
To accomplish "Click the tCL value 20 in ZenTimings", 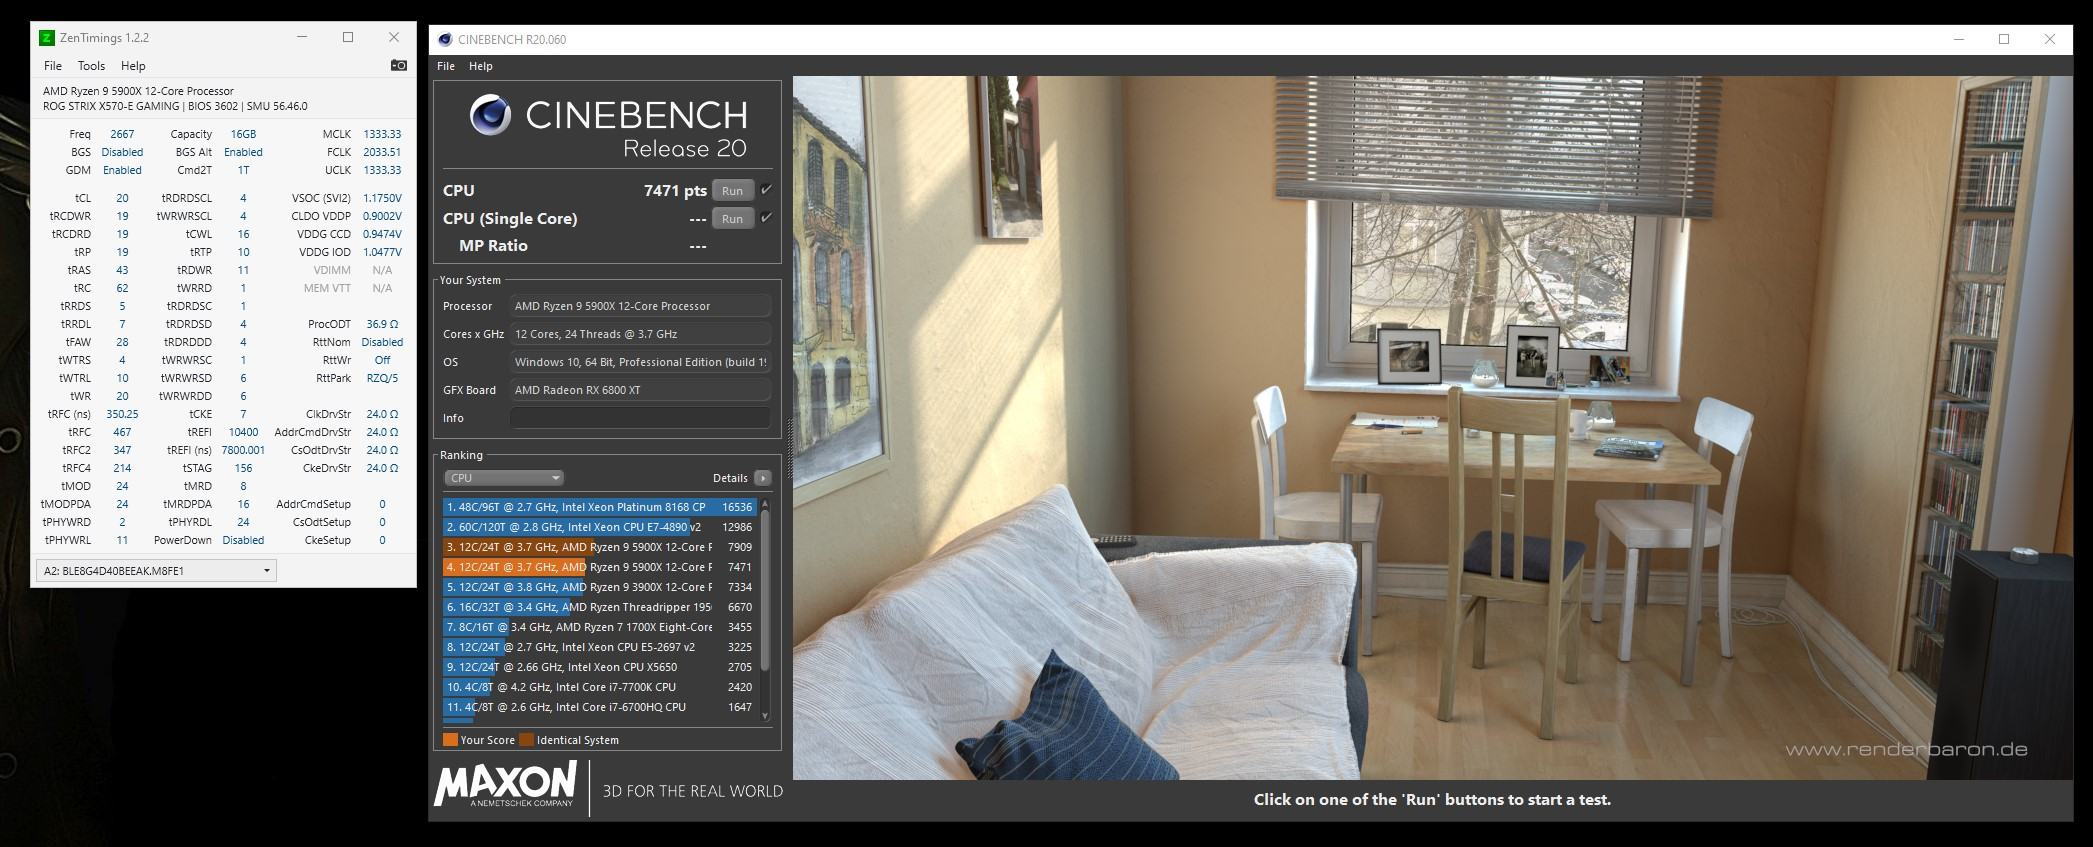I will point(122,198).
